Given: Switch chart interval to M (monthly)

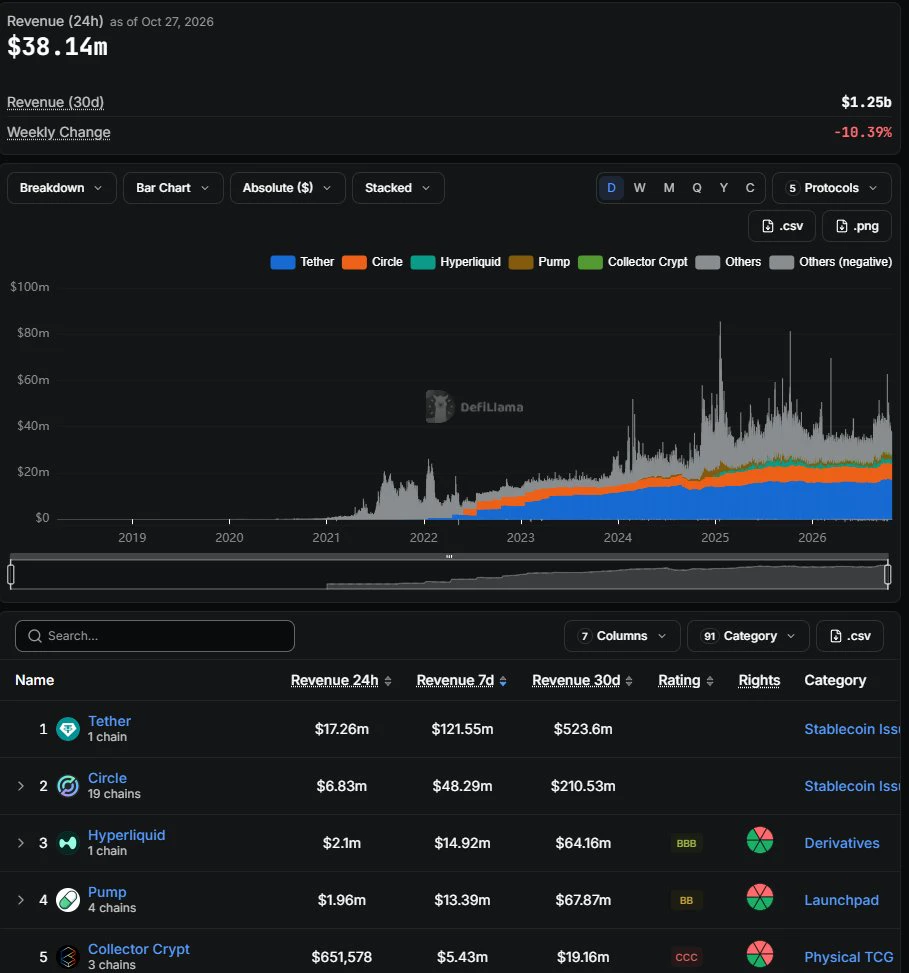Looking at the screenshot, I should 669,188.
